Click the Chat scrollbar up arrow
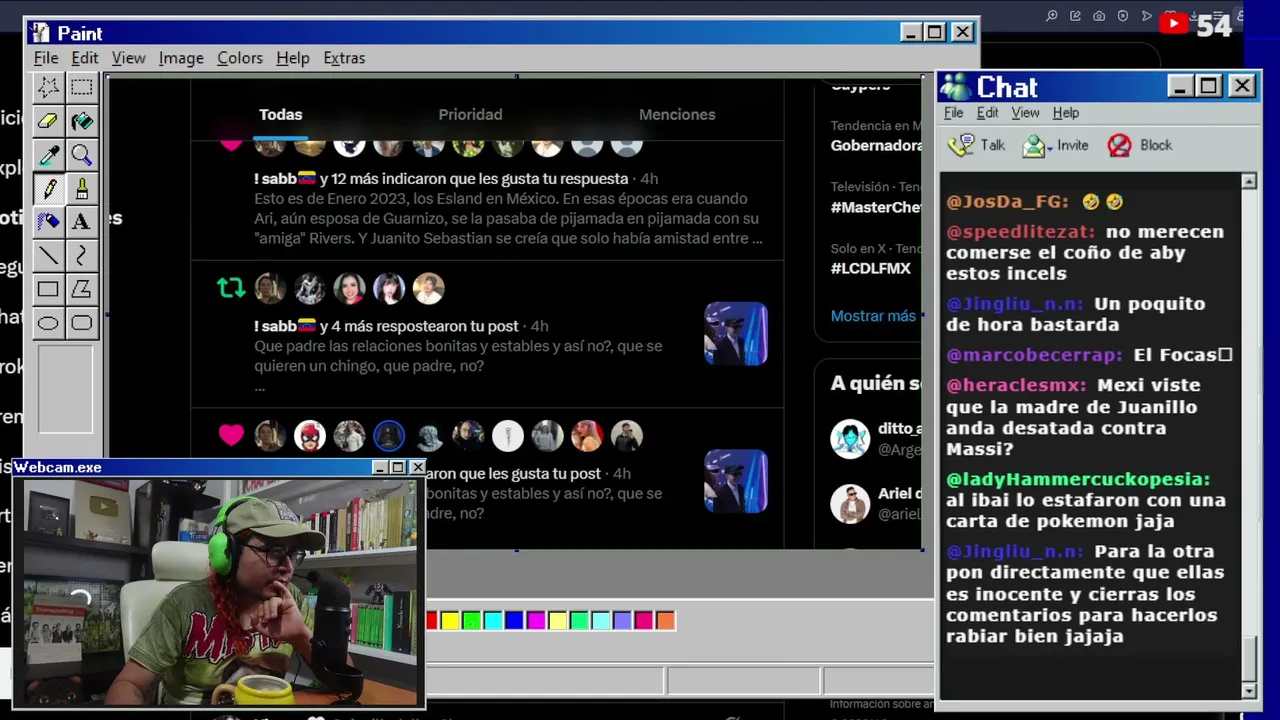This screenshot has height=720, width=1280. 1249,181
